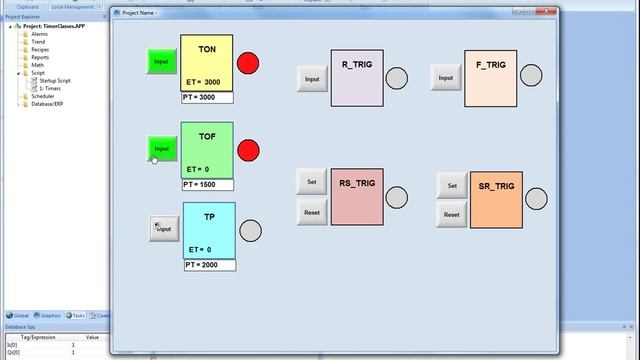Click the Reset button for SR_TRIG

click(452, 214)
